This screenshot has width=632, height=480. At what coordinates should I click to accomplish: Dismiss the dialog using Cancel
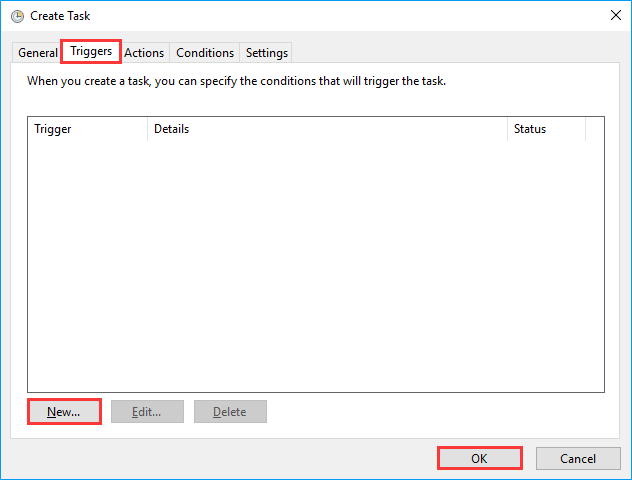point(578,458)
